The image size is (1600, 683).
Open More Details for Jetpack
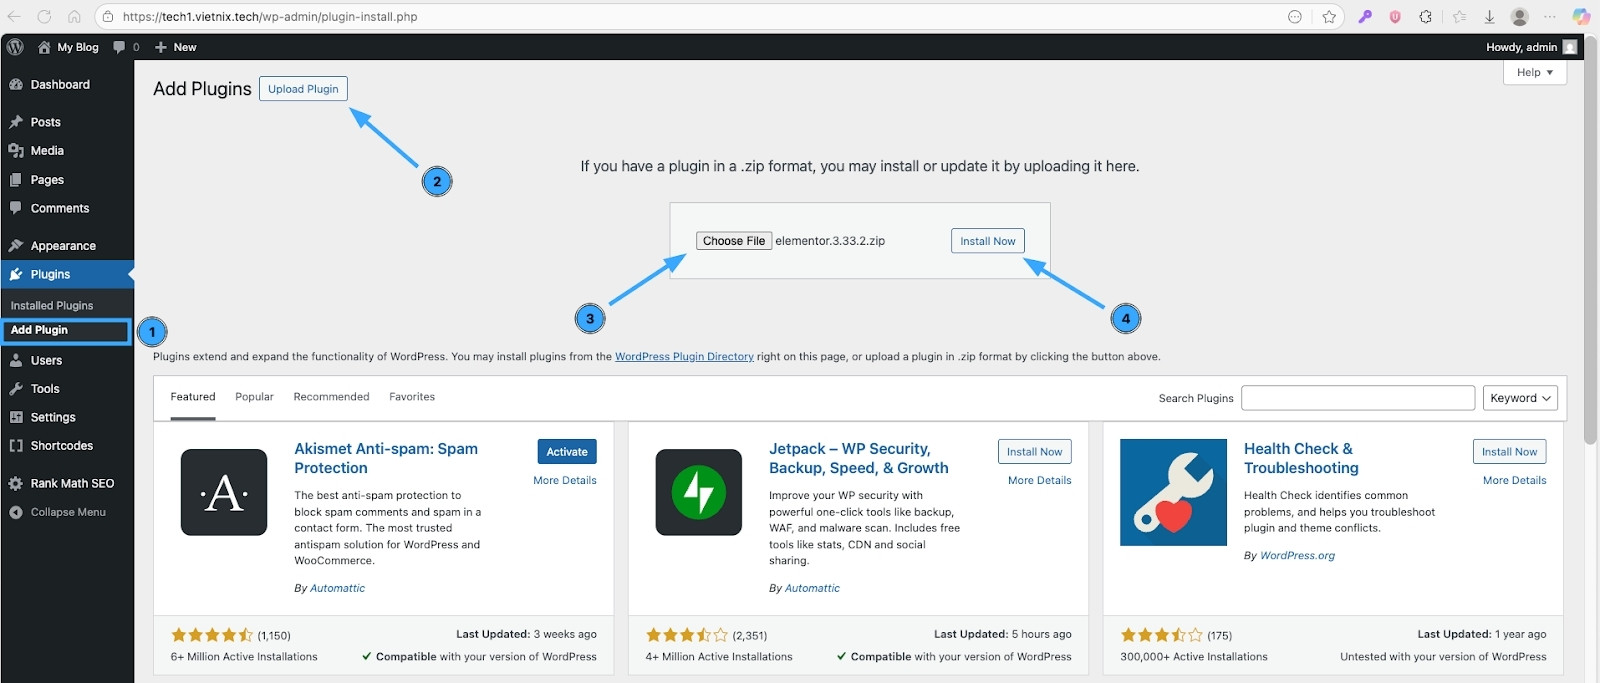(x=1040, y=481)
